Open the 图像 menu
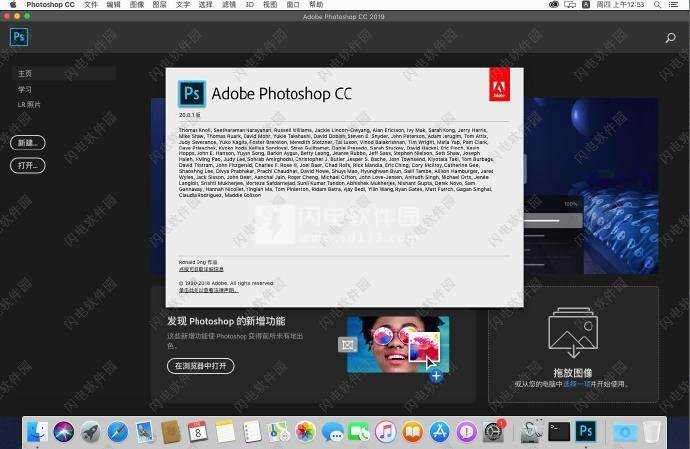690x449 pixels. click(x=137, y=4)
